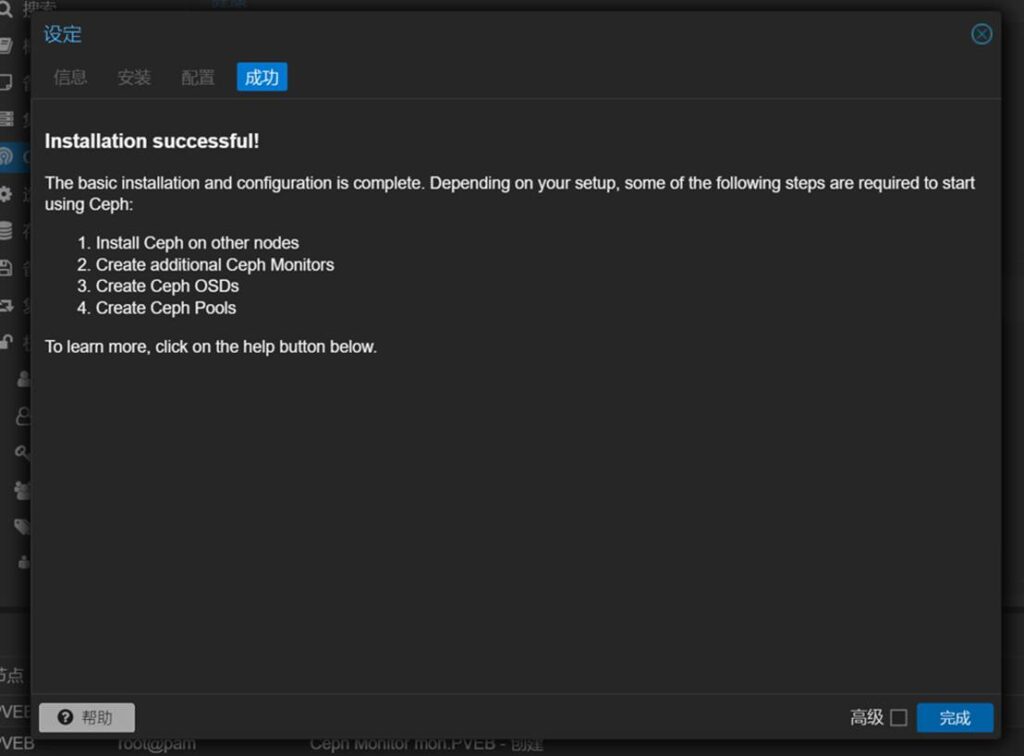Switch to the 配置 tab
Viewport: 1024px width, 756px height.
point(197,77)
